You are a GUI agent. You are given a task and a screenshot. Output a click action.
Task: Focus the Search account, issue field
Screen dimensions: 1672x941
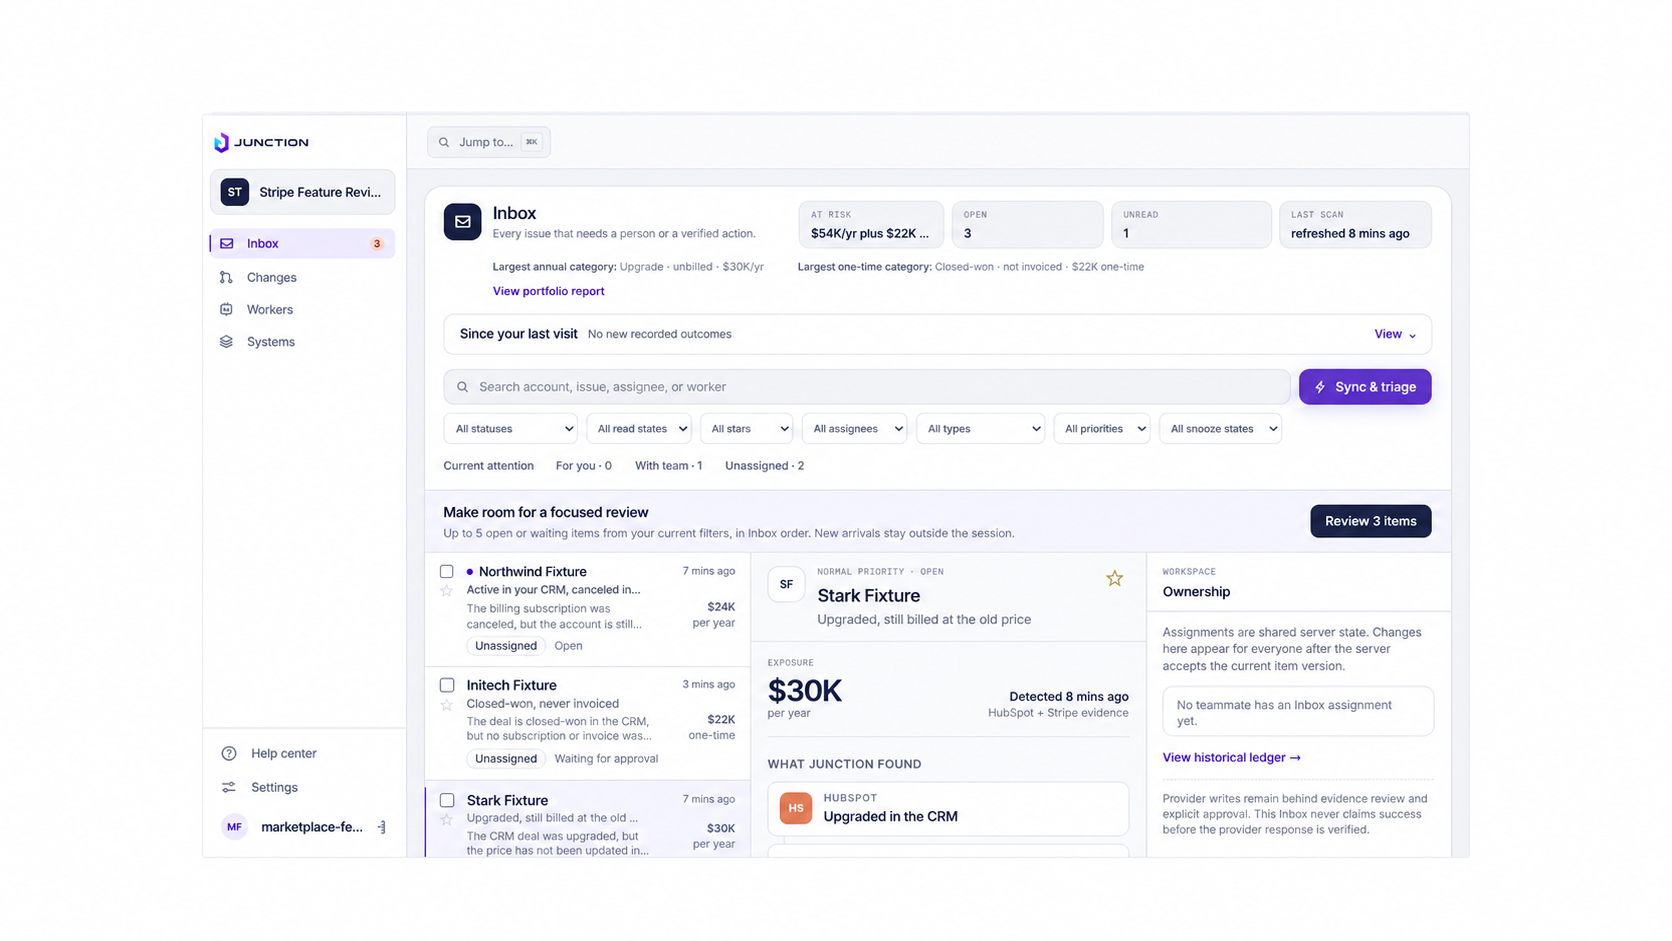867,387
